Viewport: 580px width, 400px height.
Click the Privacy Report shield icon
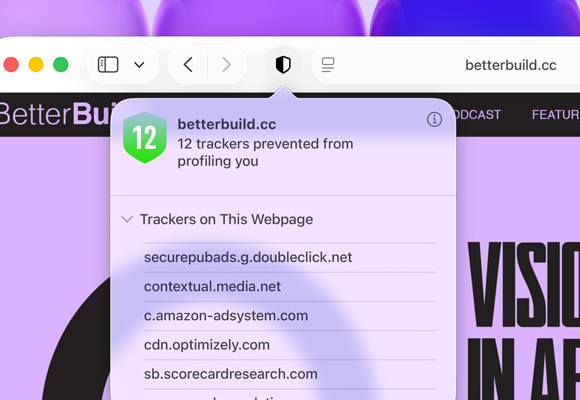point(283,65)
